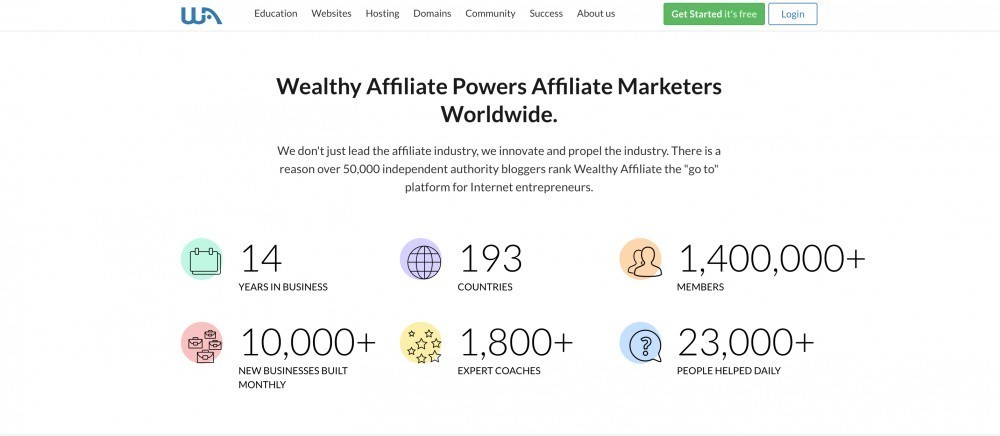This screenshot has height=436, width=1000.
Task: Click the 193 countries number
Action: [x=490, y=259]
